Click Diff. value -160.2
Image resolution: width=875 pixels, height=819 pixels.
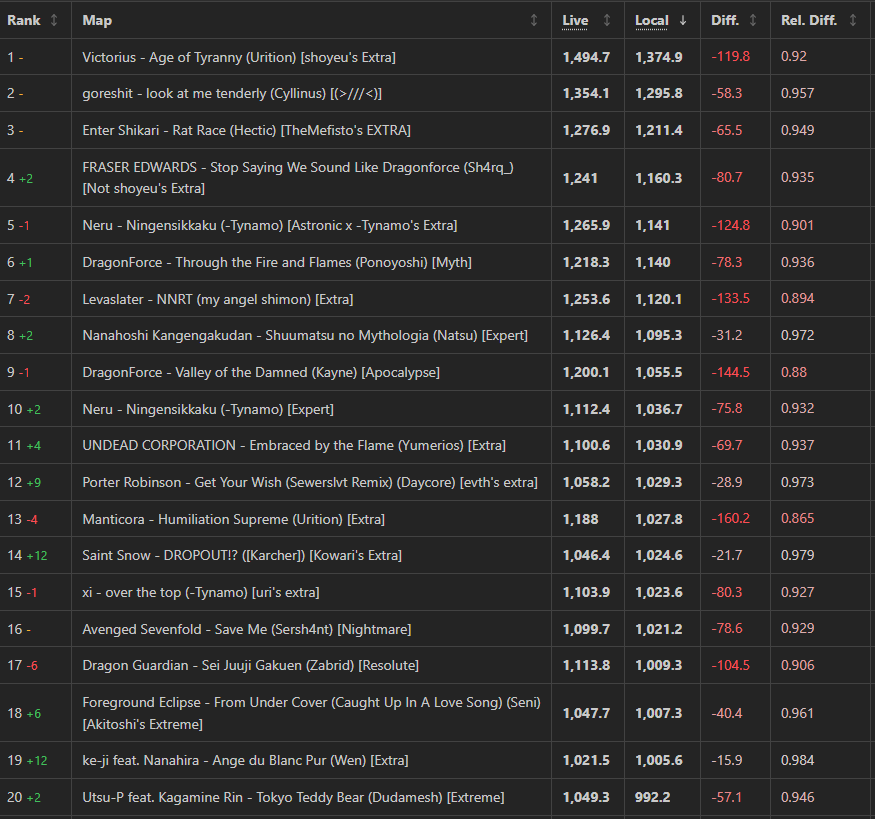[x=730, y=518]
